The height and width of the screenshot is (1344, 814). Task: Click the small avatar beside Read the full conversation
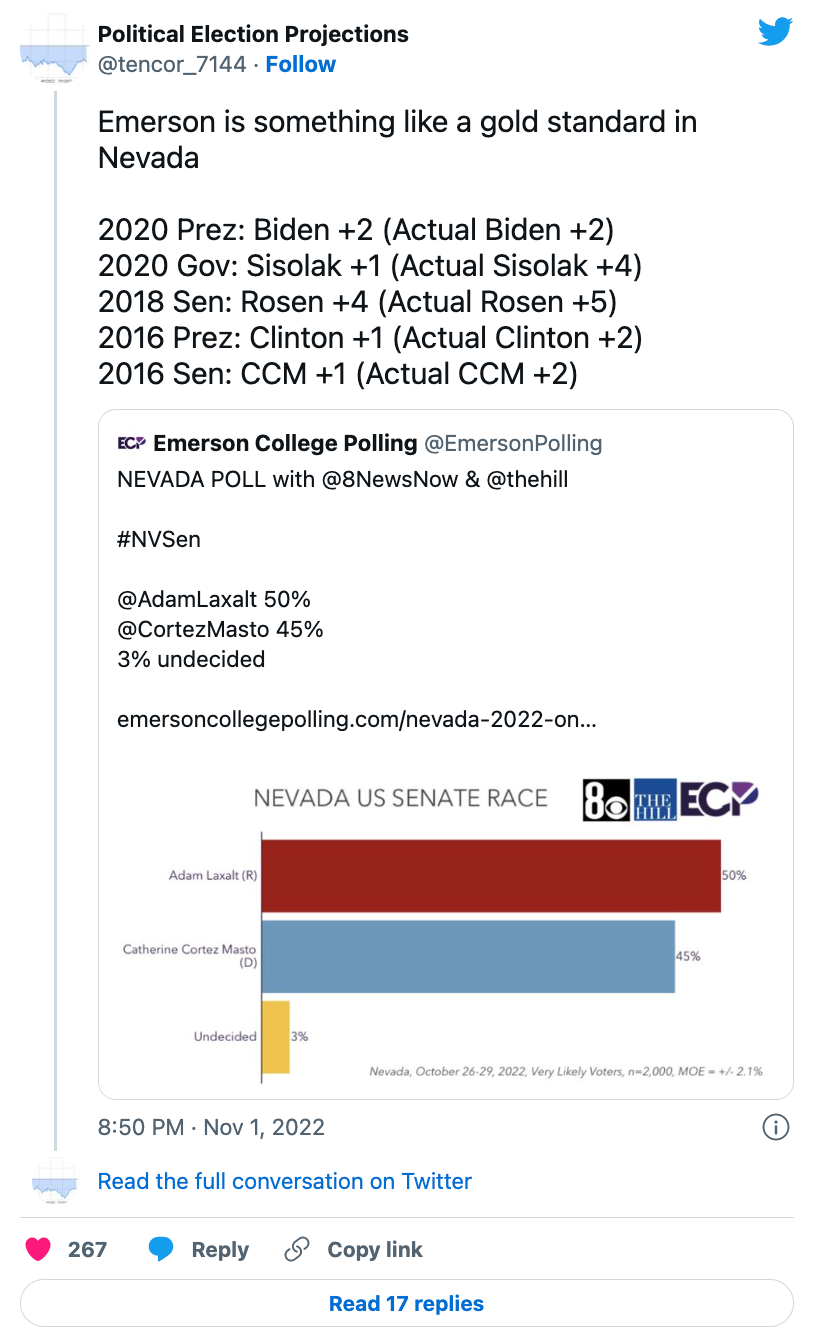(x=55, y=1182)
